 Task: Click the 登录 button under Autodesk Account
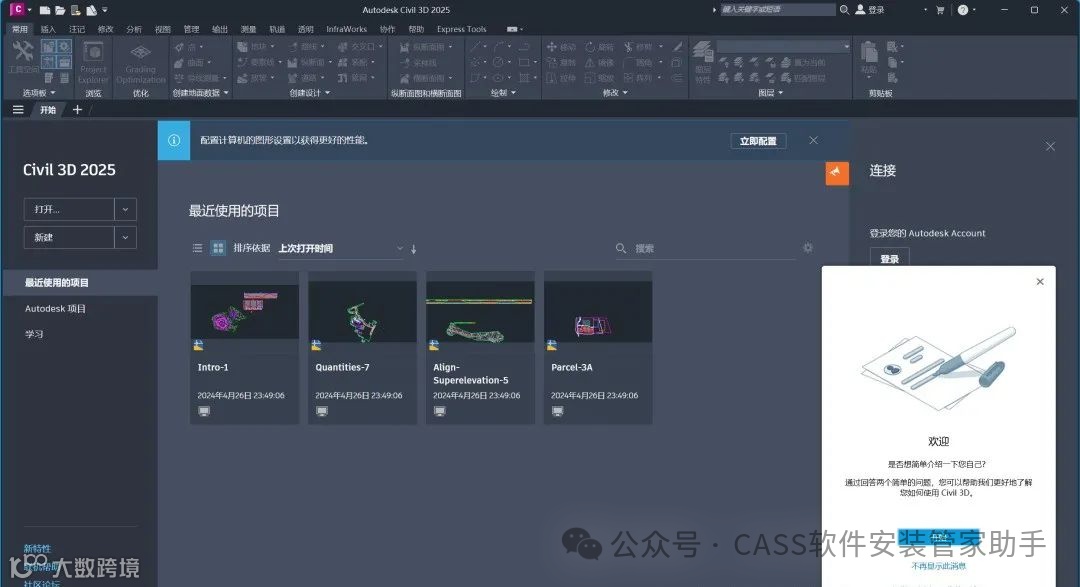(x=889, y=258)
